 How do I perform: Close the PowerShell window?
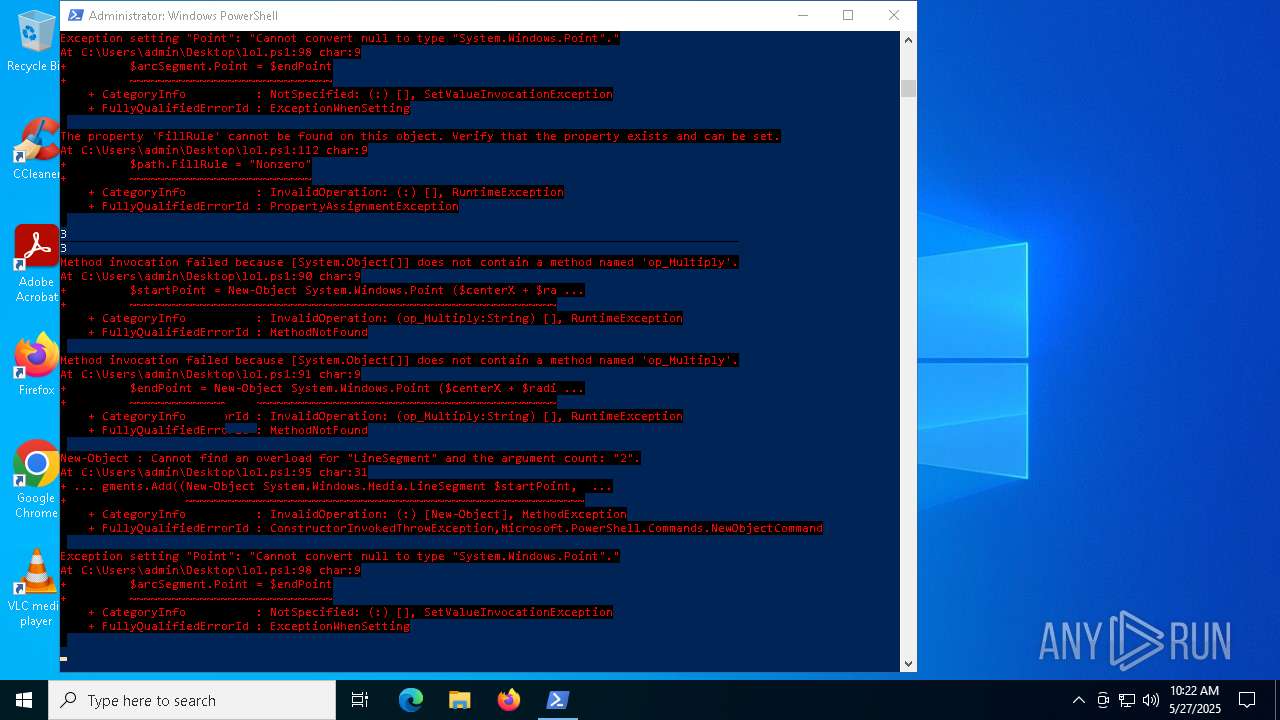pyautogui.click(x=894, y=15)
